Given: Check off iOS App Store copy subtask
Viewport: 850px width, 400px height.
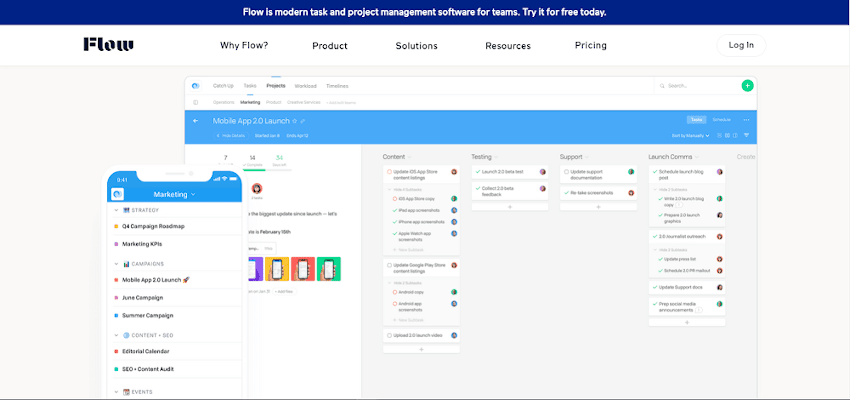Looking at the screenshot, I should point(394,199).
